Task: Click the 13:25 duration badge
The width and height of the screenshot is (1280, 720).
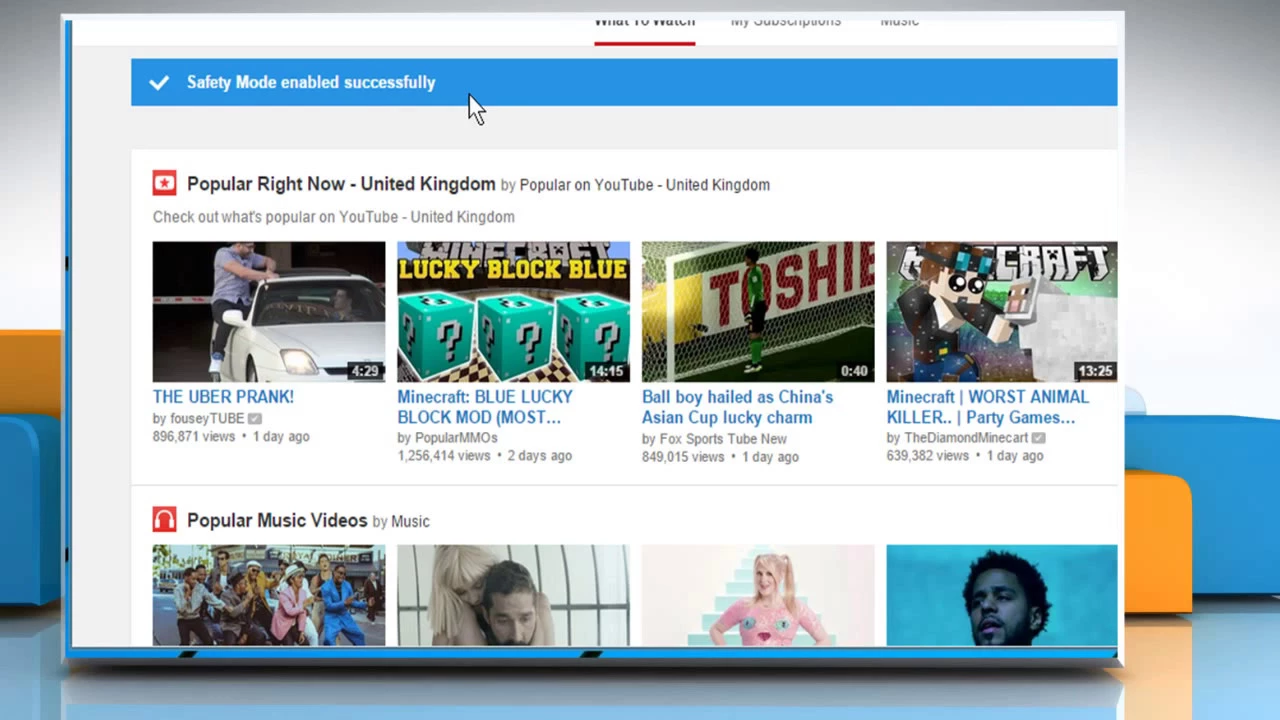Action: click(1095, 371)
